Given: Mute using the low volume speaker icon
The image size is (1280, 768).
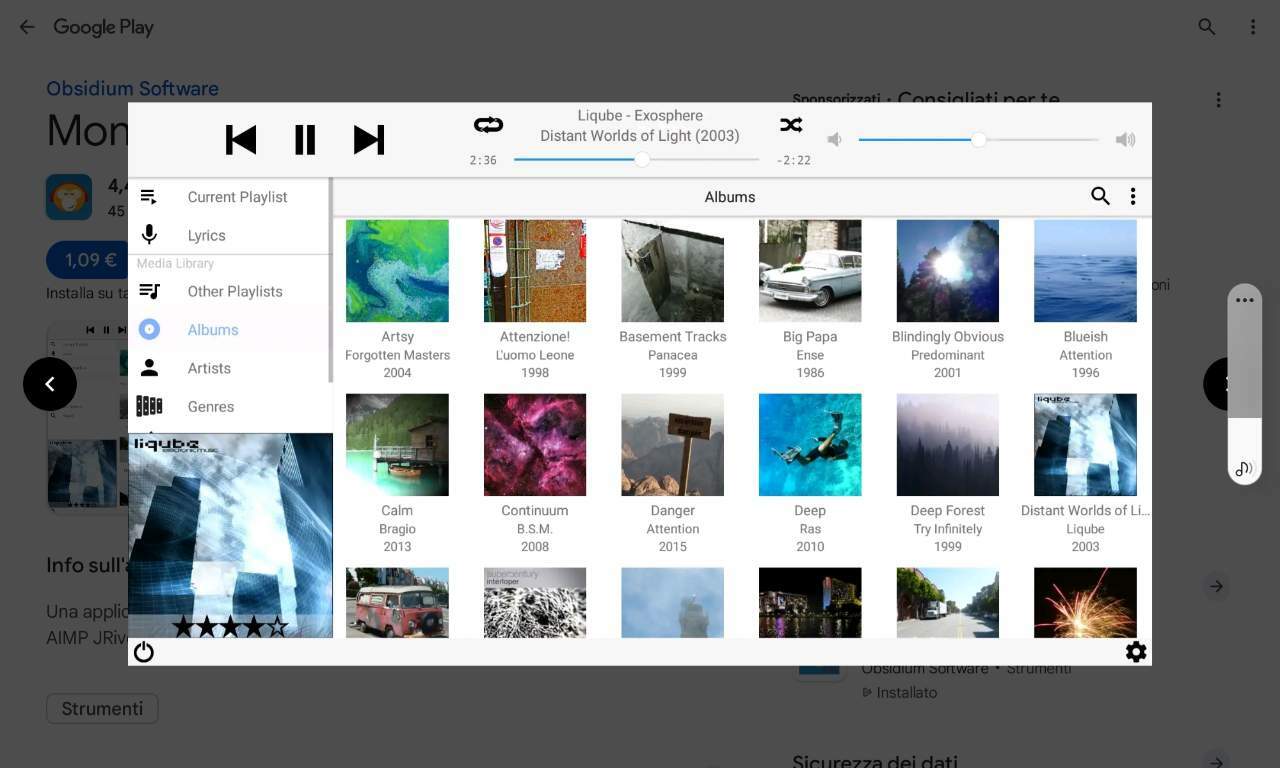Looking at the screenshot, I should click(835, 140).
